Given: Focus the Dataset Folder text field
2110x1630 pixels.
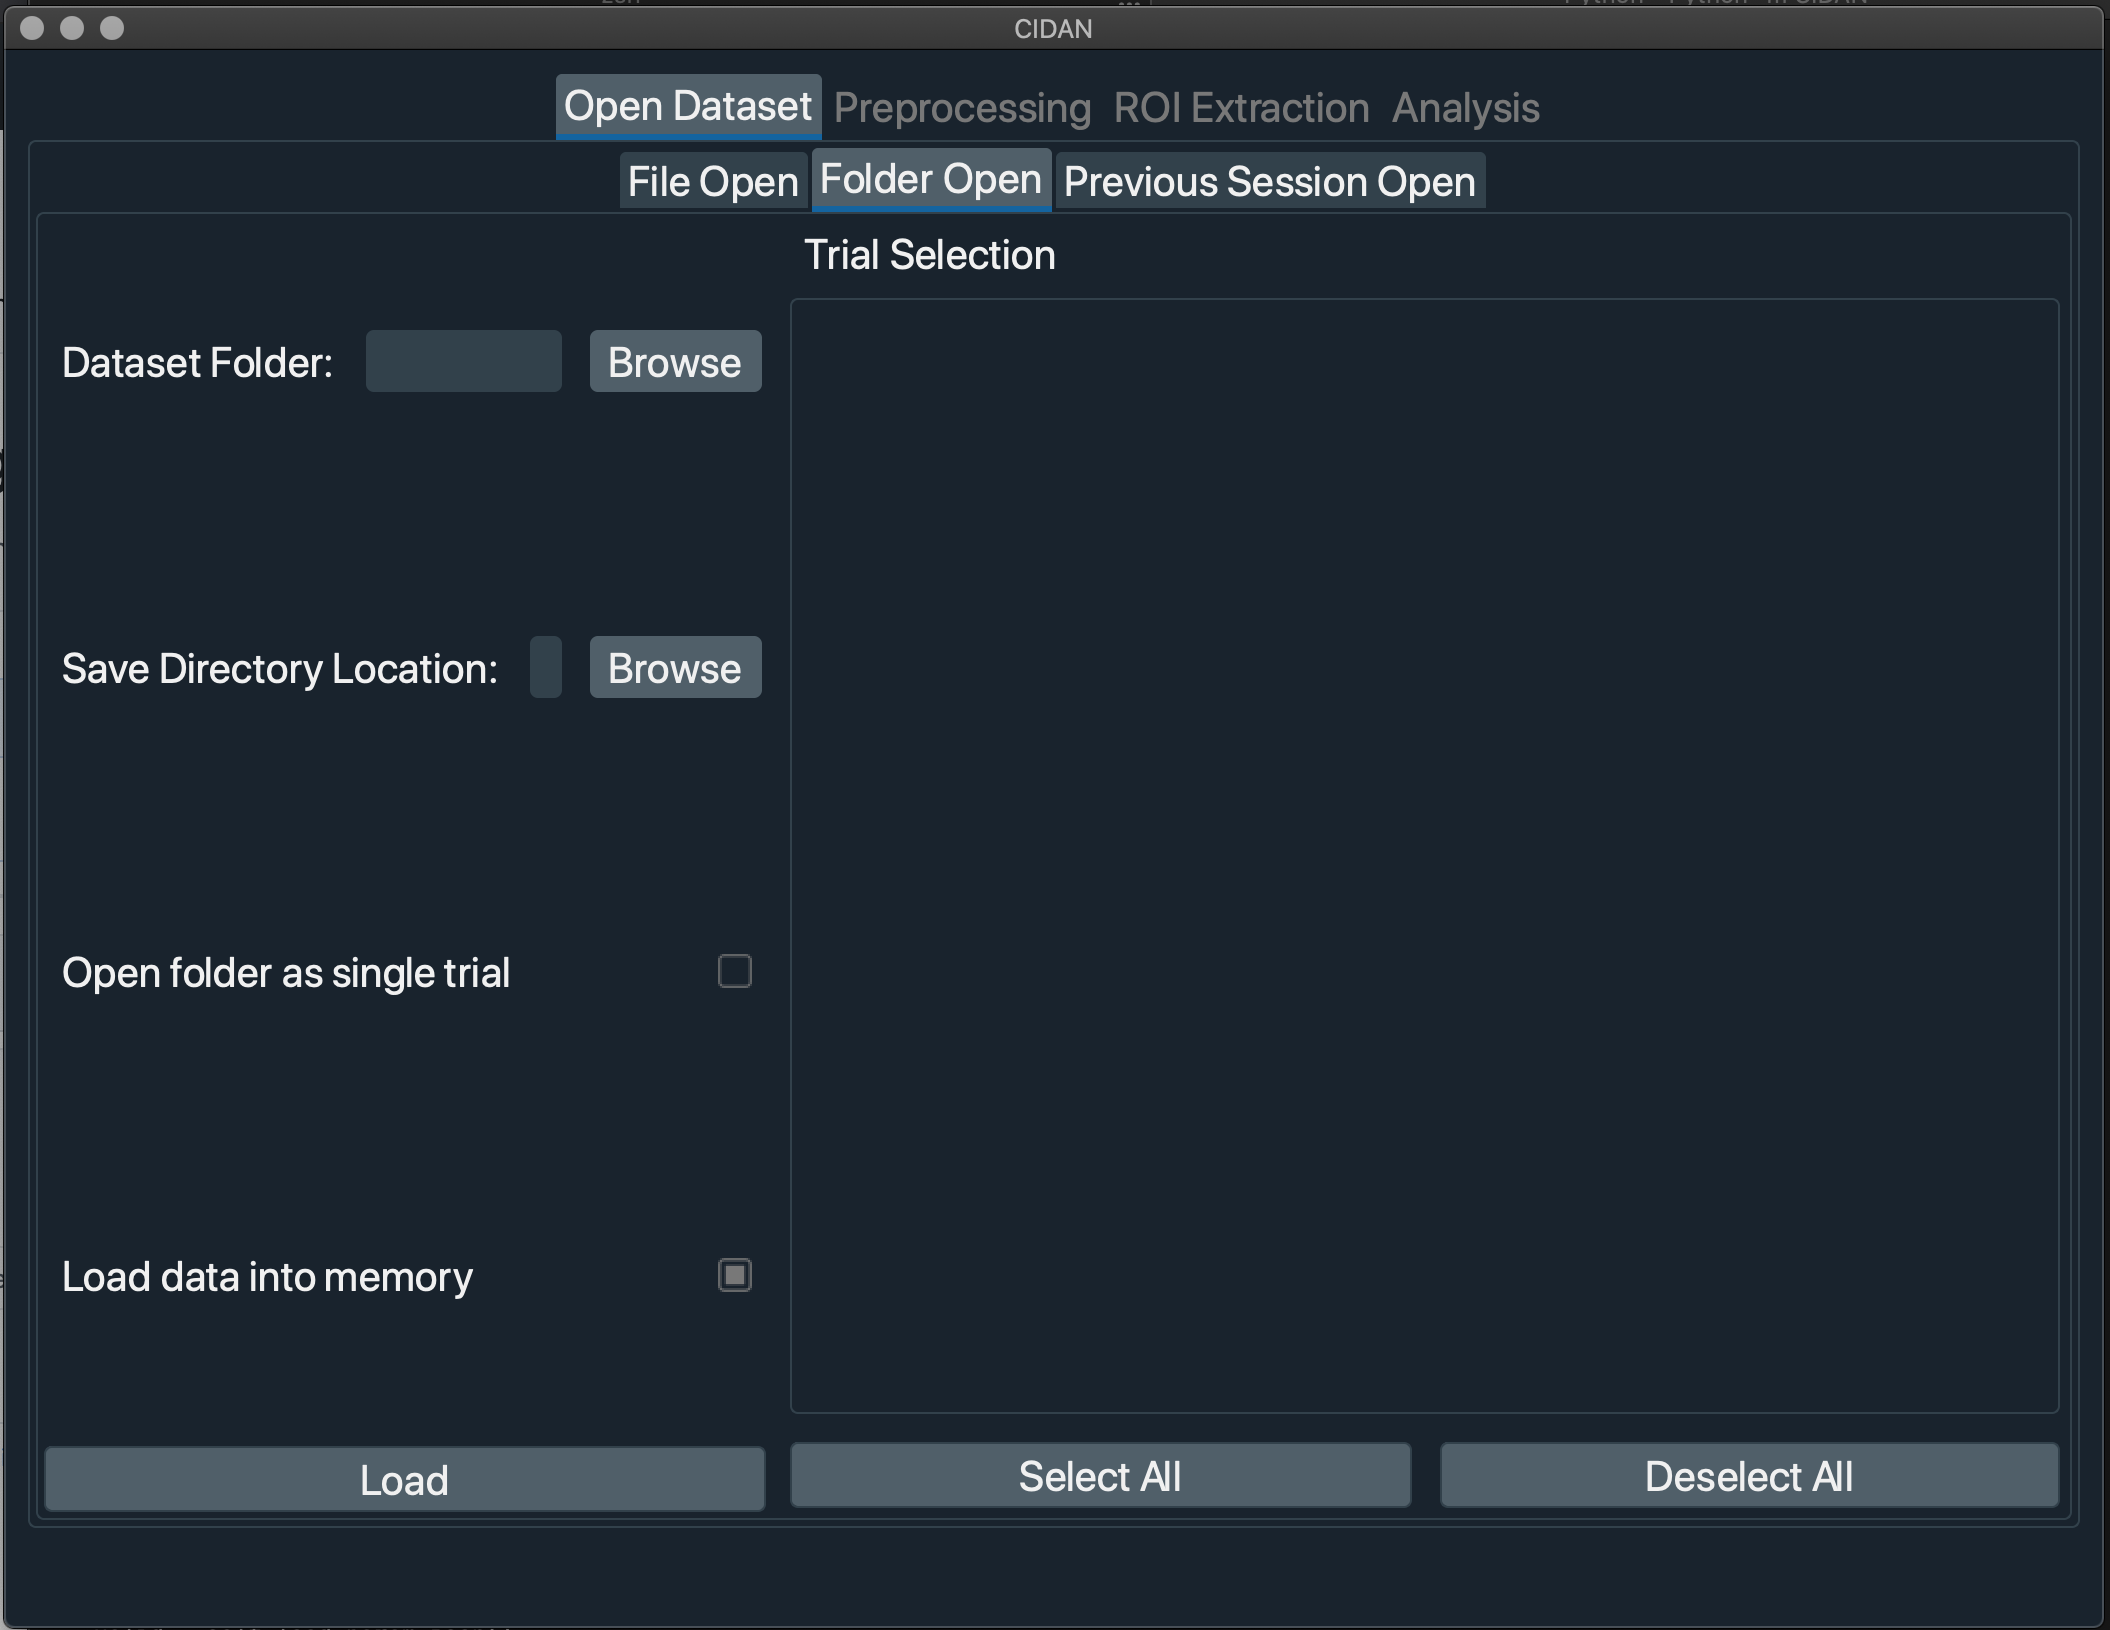Looking at the screenshot, I should (463, 361).
